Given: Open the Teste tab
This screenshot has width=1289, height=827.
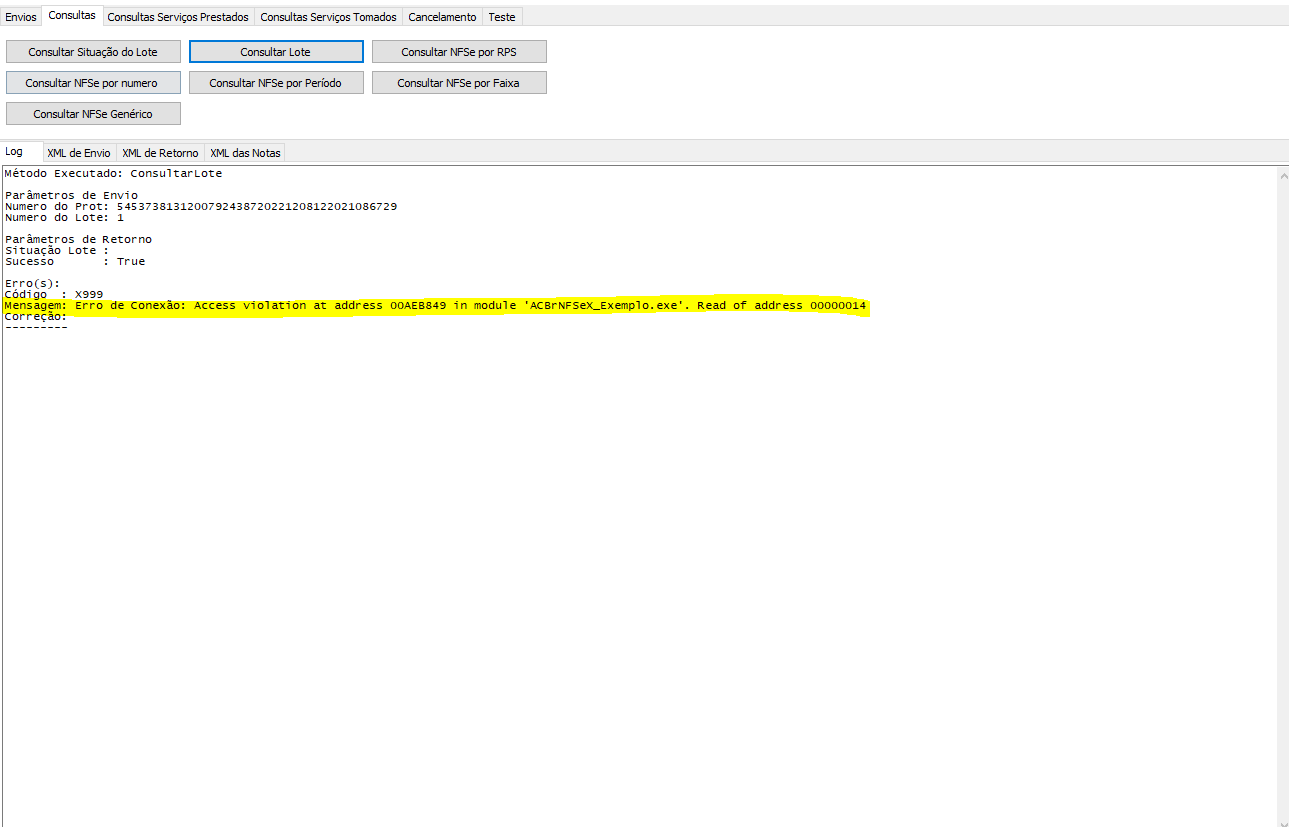Looking at the screenshot, I should (502, 17).
